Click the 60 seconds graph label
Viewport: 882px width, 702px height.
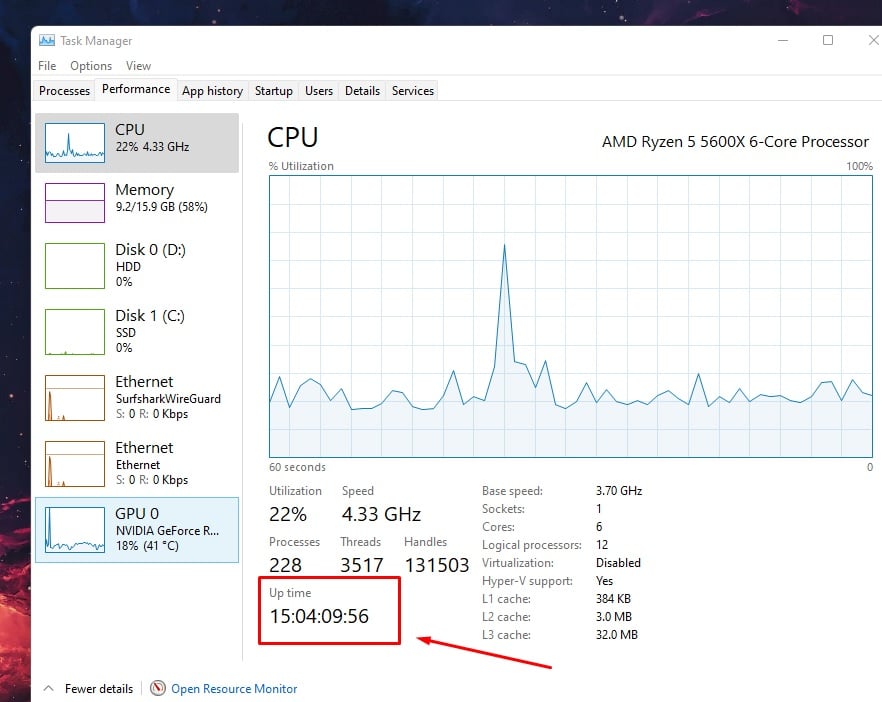pos(297,467)
